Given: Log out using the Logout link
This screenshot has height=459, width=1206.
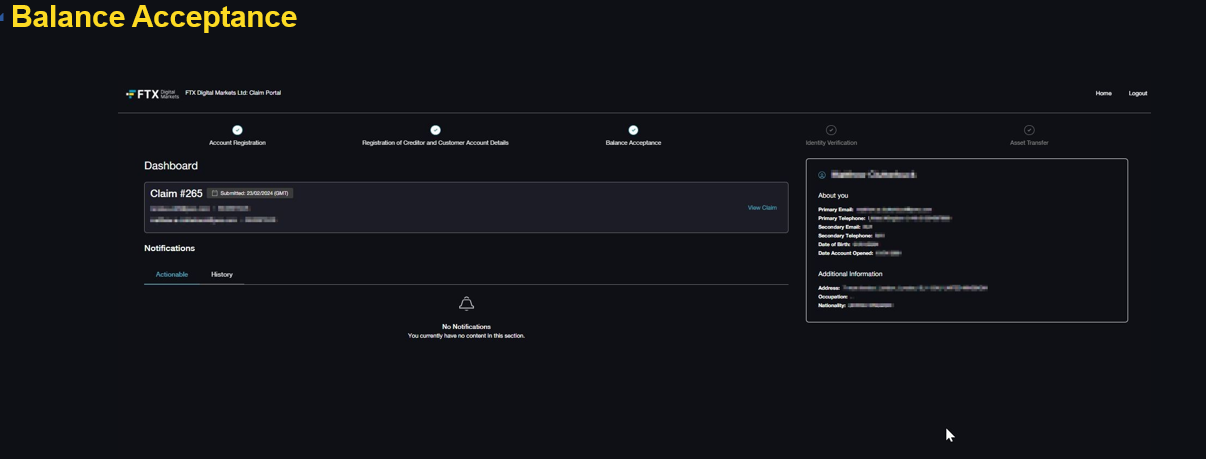Looking at the screenshot, I should pos(1138,93).
